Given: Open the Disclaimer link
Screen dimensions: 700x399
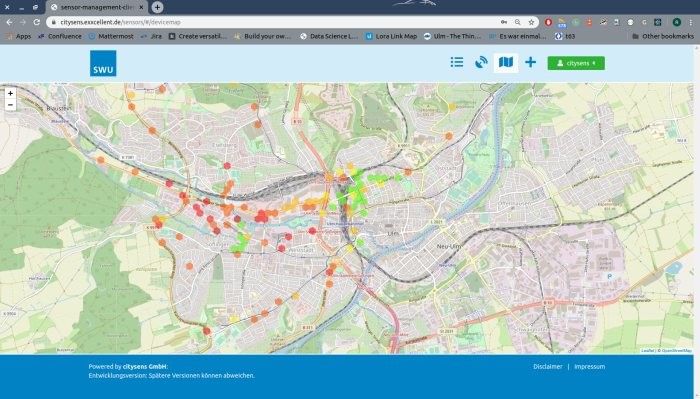Looking at the screenshot, I should pyautogui.click(x=548, y=366).
